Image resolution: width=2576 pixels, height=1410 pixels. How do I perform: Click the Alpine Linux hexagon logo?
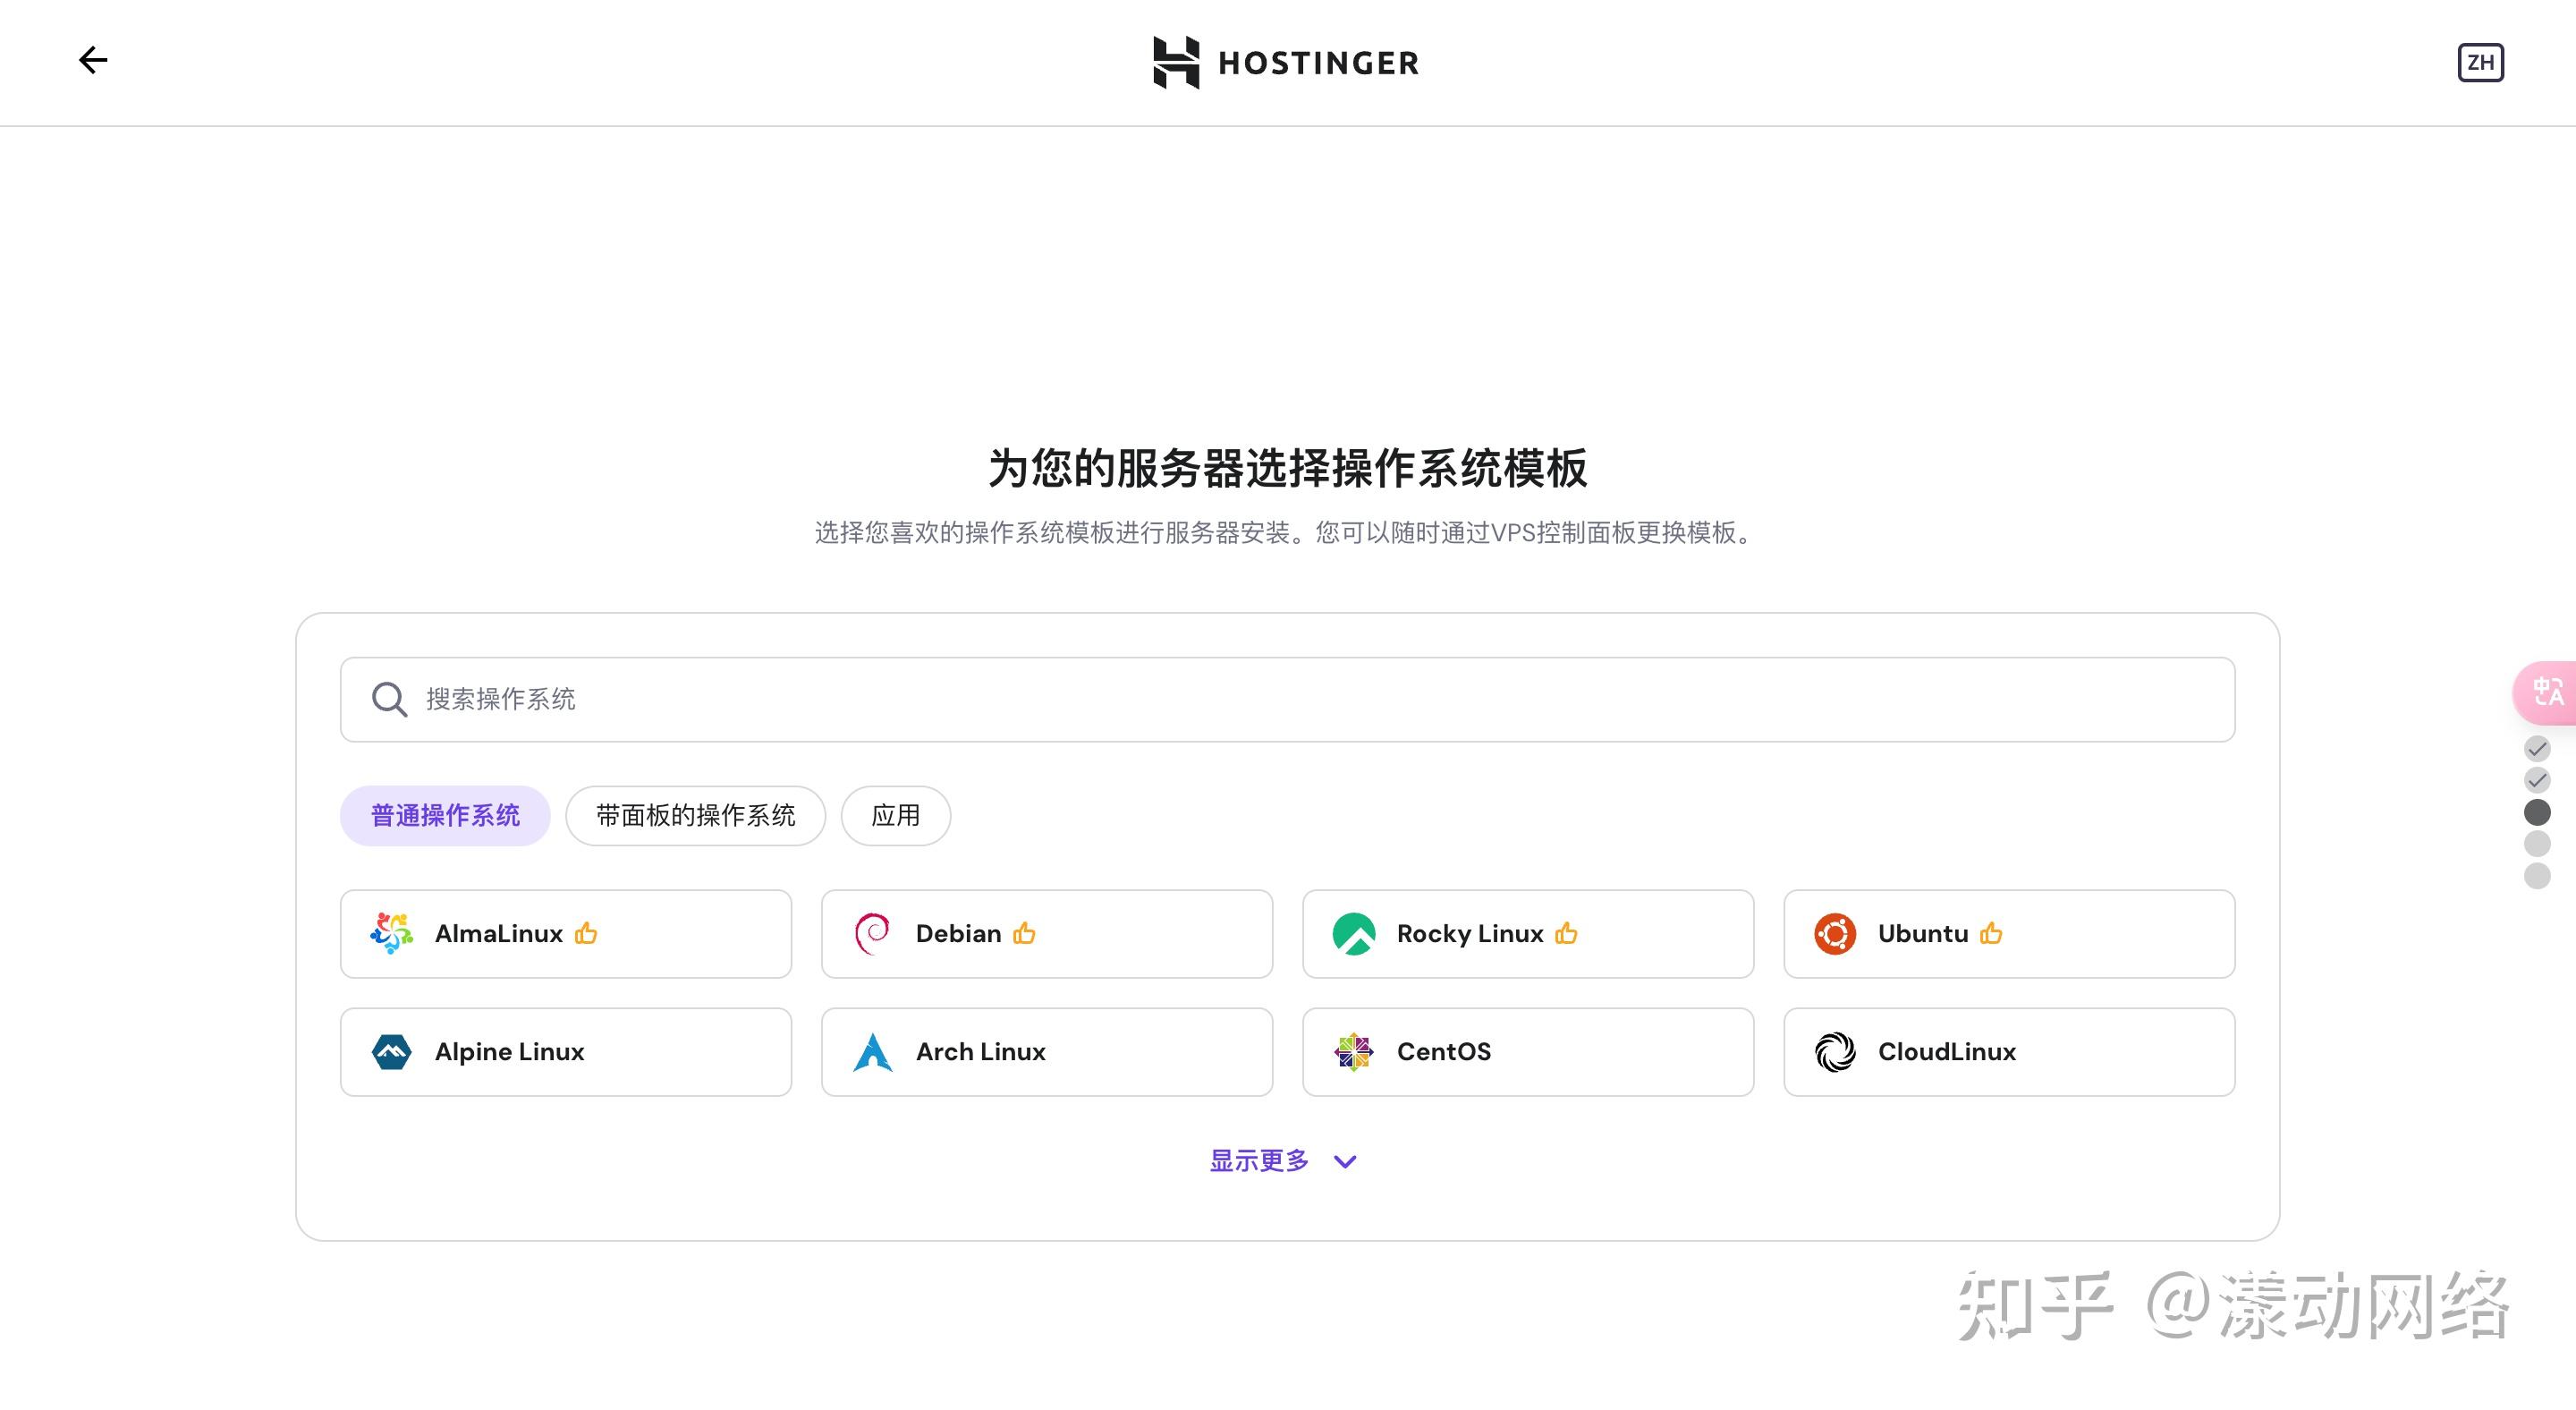pos(392,1052)
